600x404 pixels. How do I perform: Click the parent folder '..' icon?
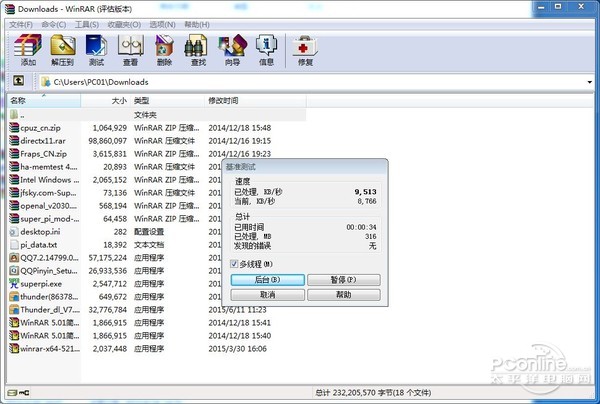pos(14,114)
